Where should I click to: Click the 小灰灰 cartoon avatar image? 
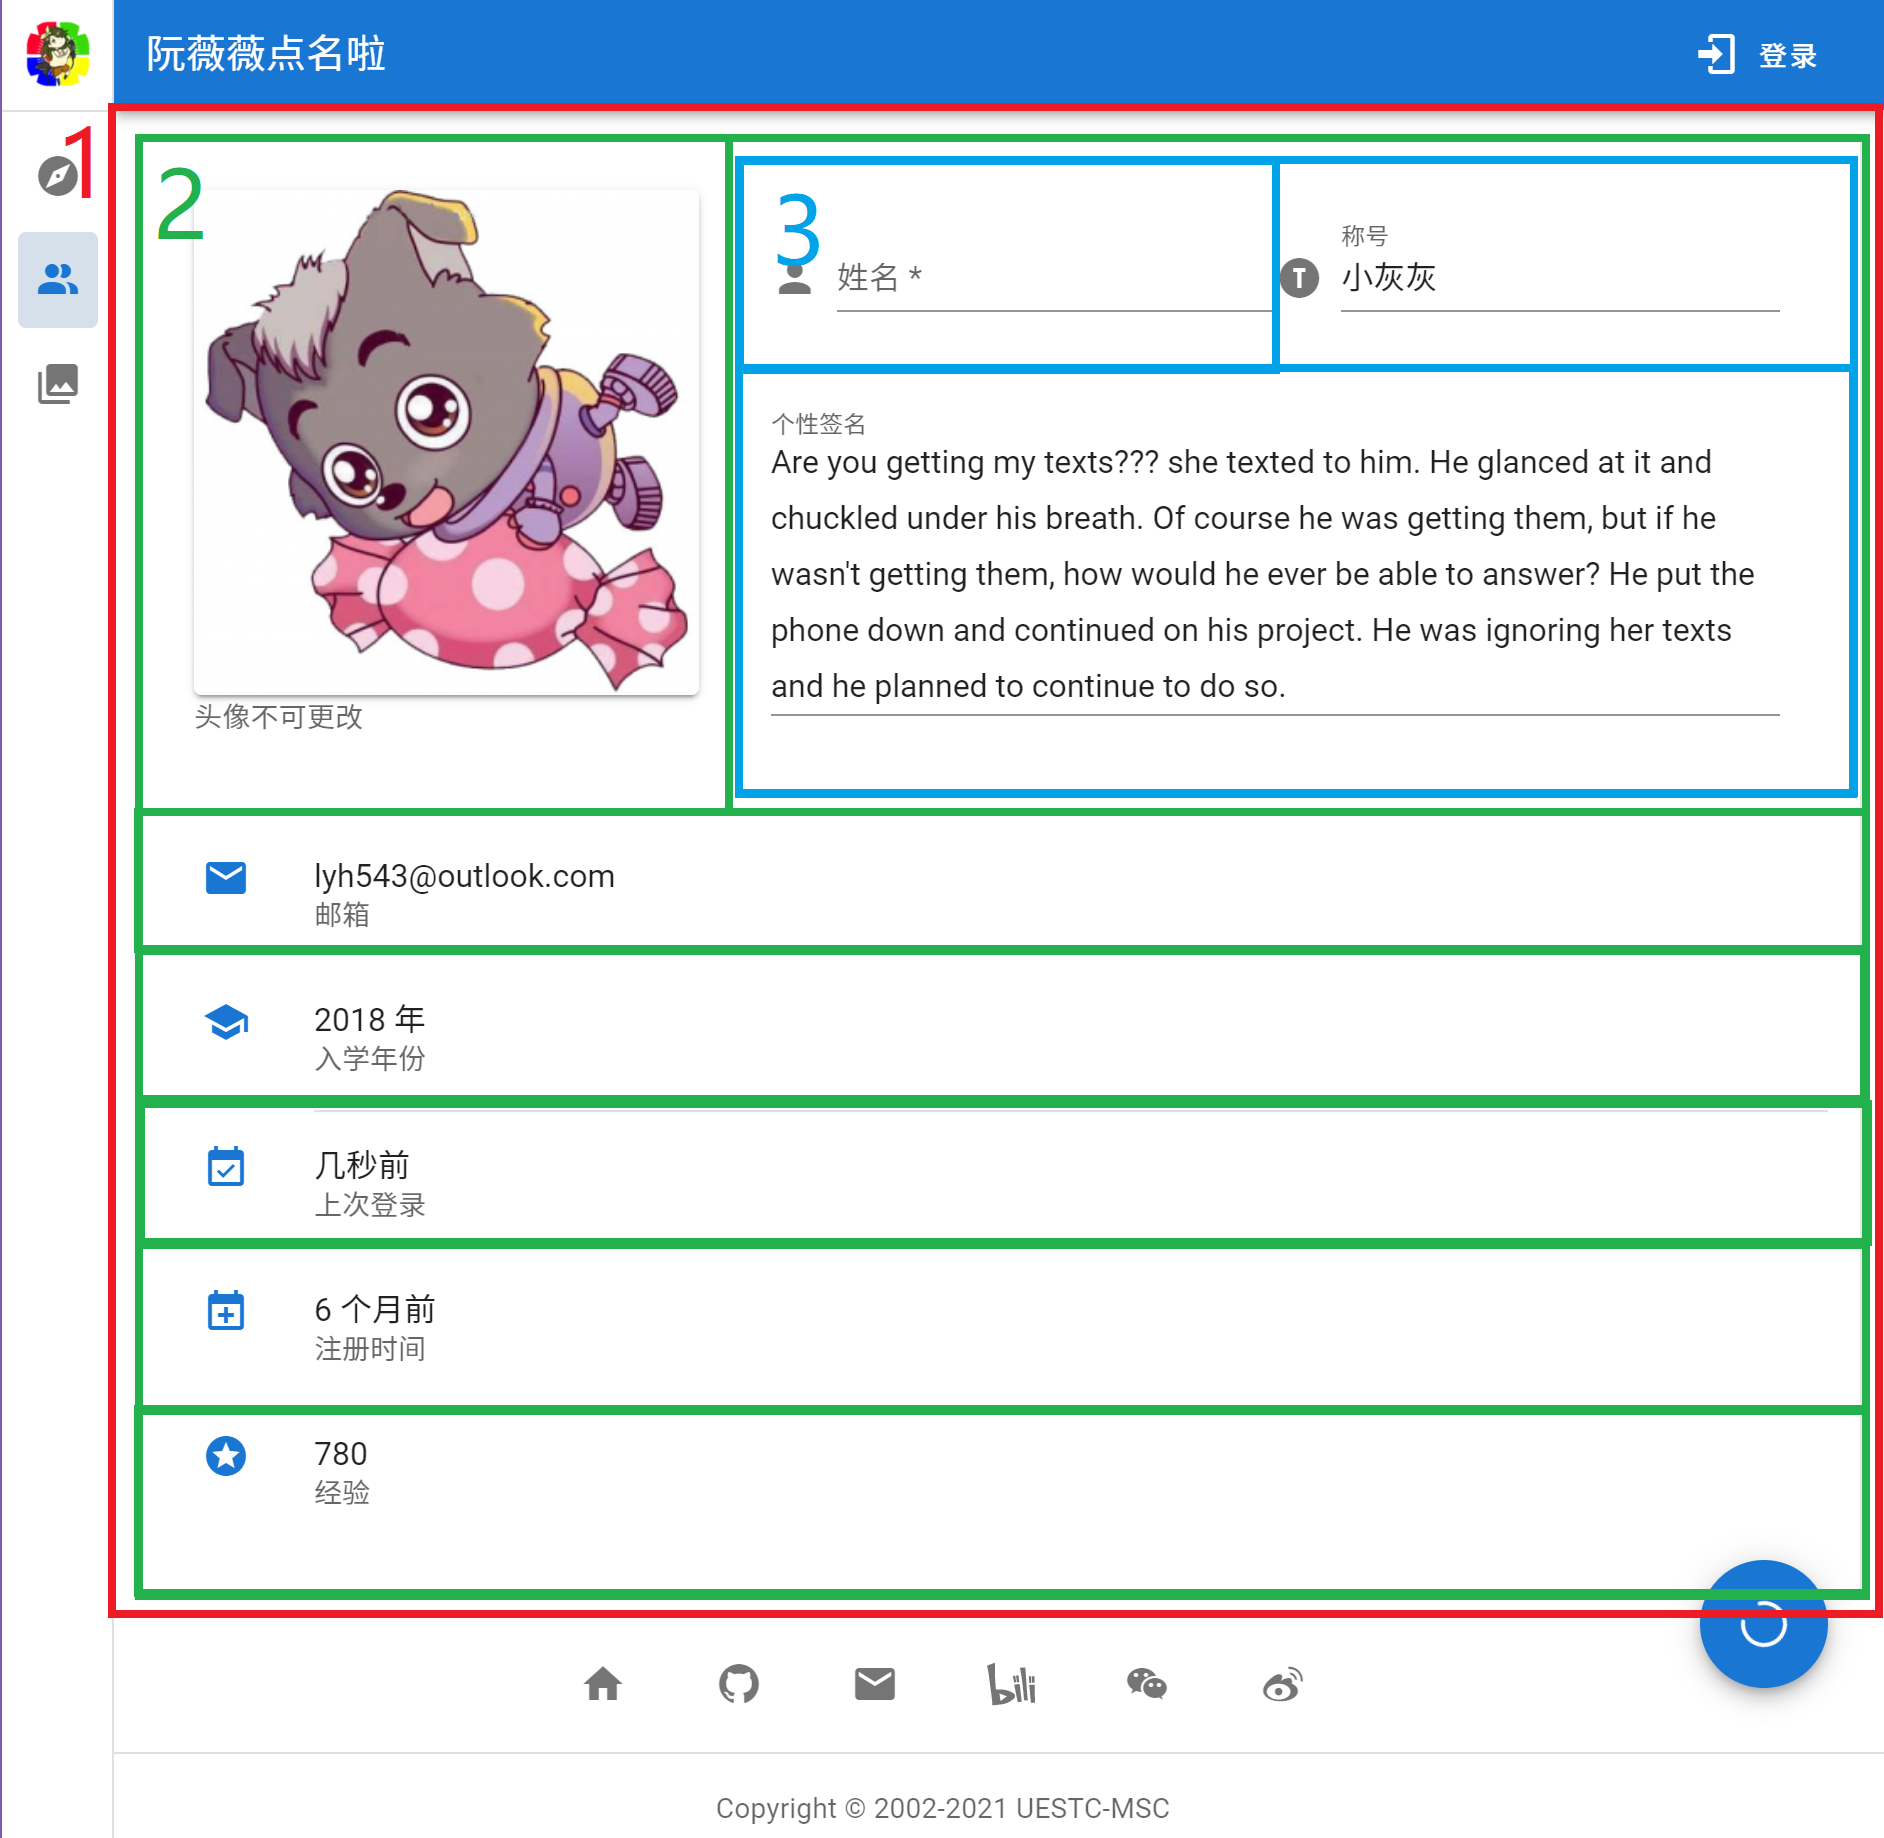coord(446,442)
